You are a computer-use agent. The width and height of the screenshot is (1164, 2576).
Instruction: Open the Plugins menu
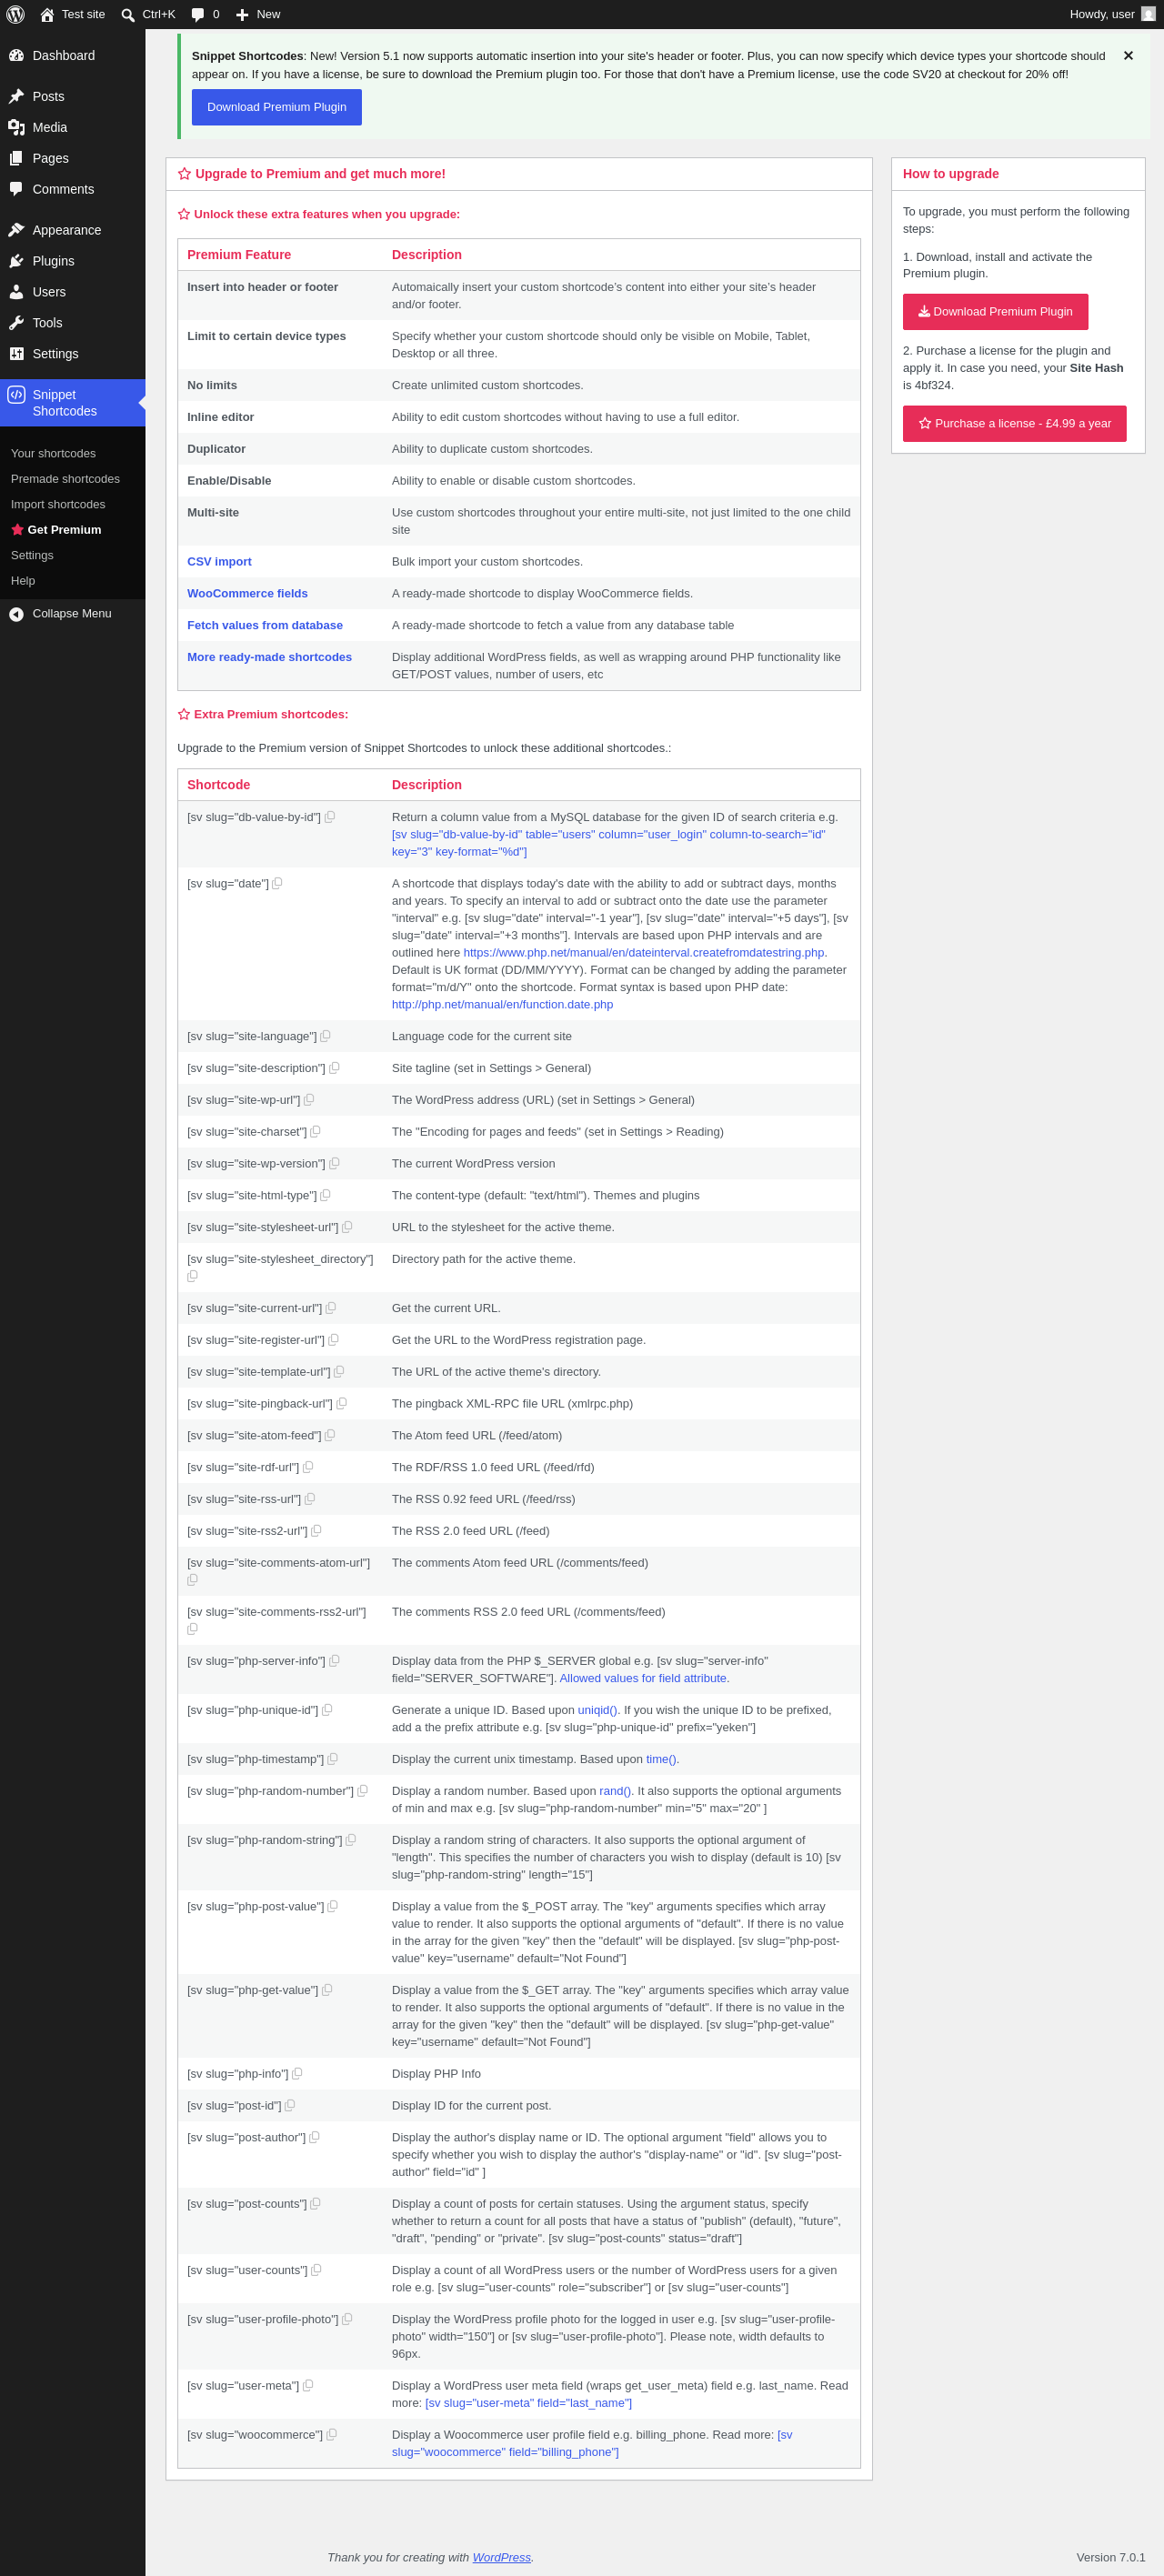coord(72,261)
